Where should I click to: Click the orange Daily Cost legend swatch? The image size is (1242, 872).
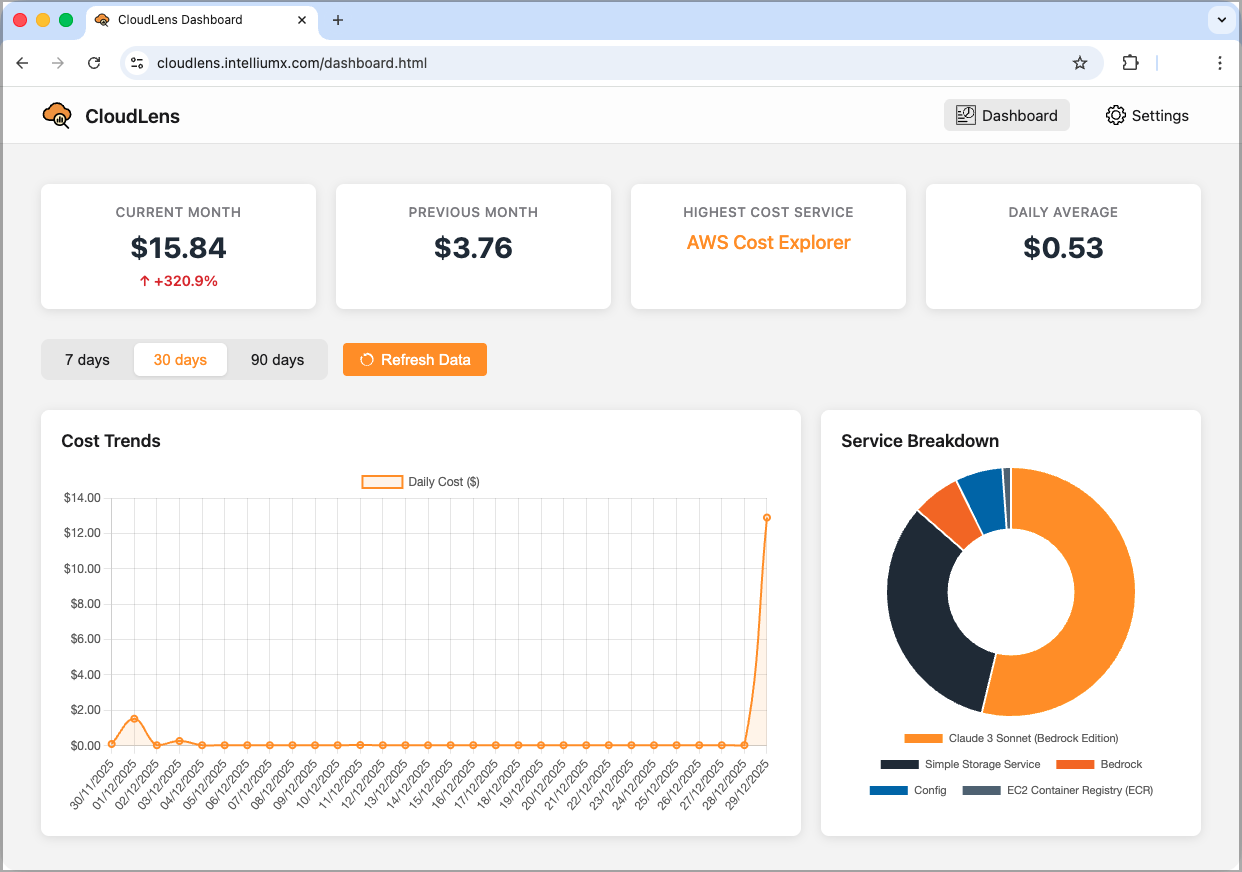pyautogui.click(x=381, y=481)
